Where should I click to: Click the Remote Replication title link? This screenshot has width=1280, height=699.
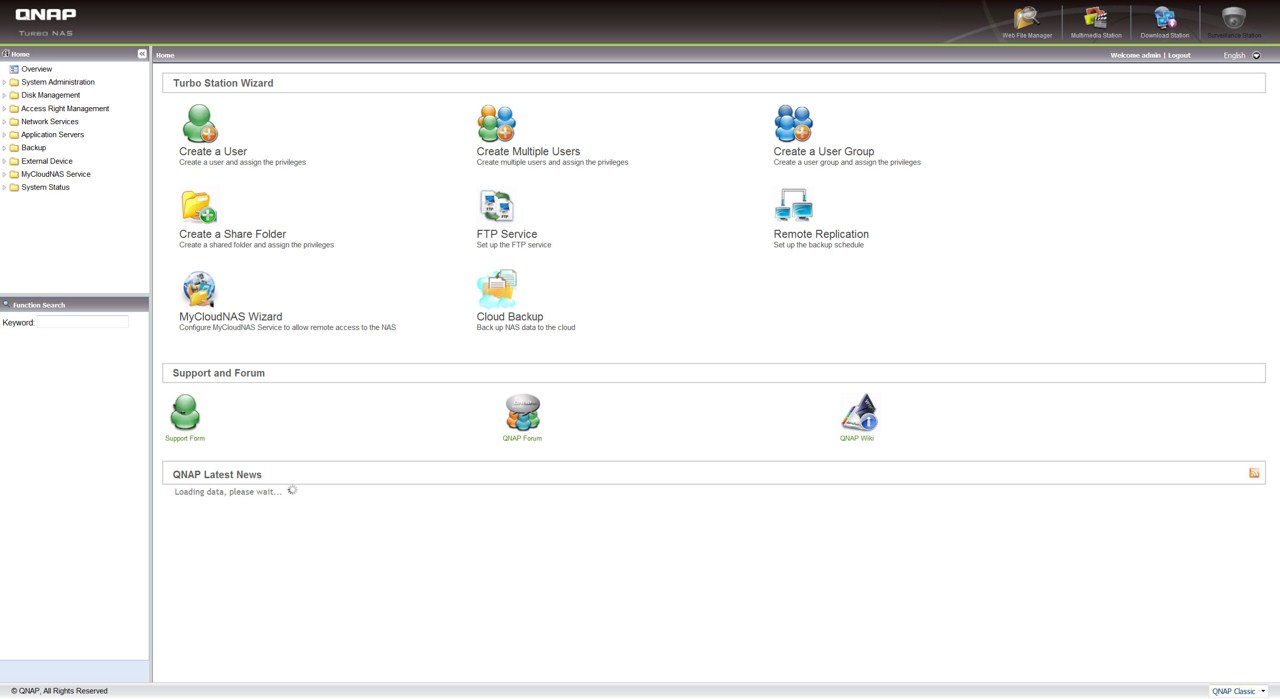coord(821,234)
